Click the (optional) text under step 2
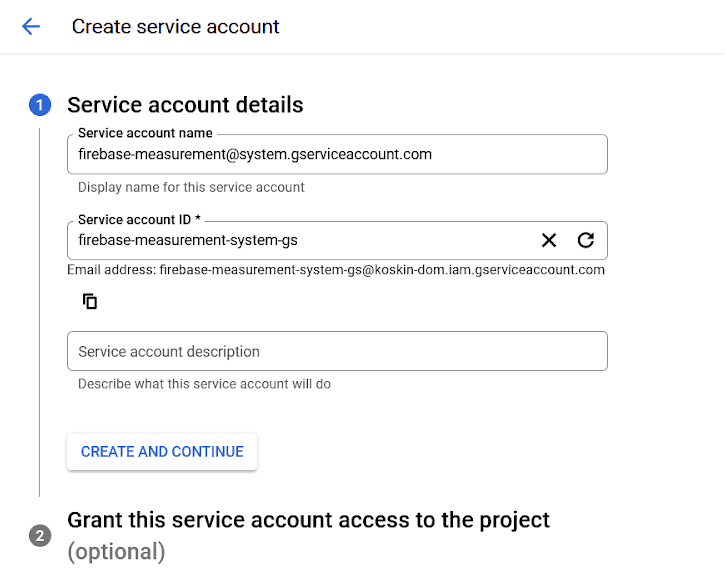 [x=116, y=552]
